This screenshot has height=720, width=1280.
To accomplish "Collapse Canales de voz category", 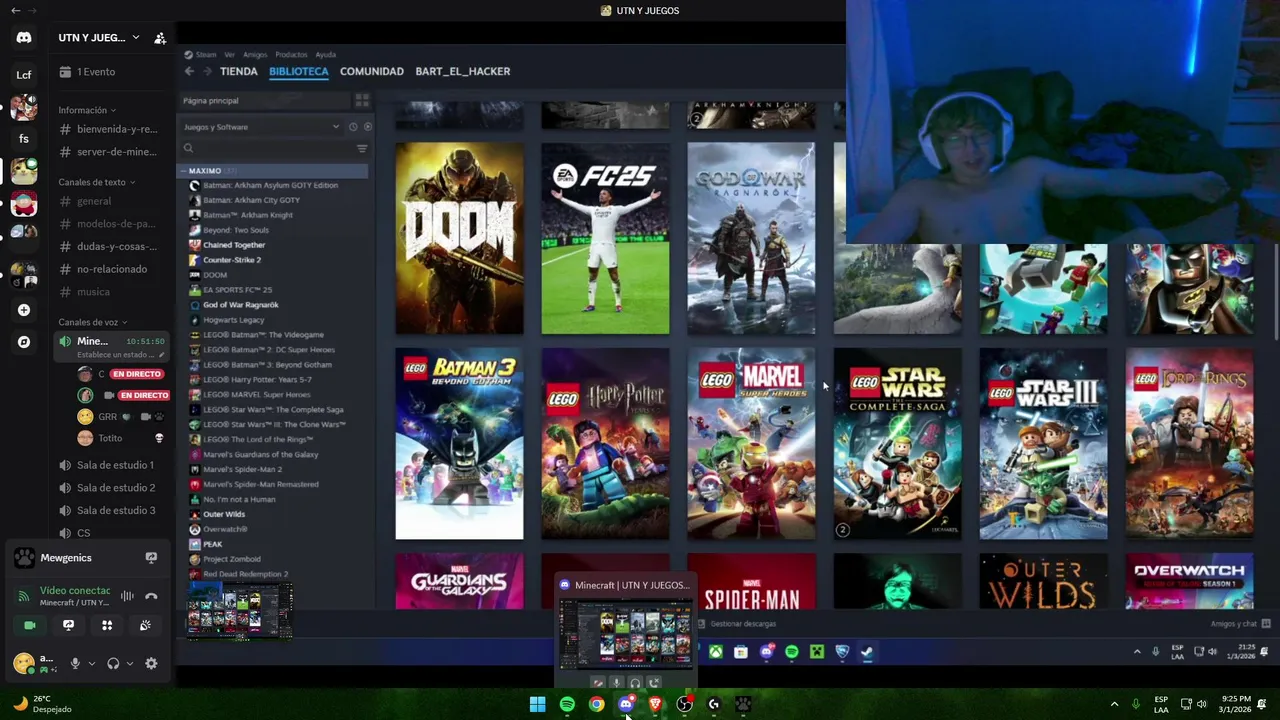I will (92, 322).
